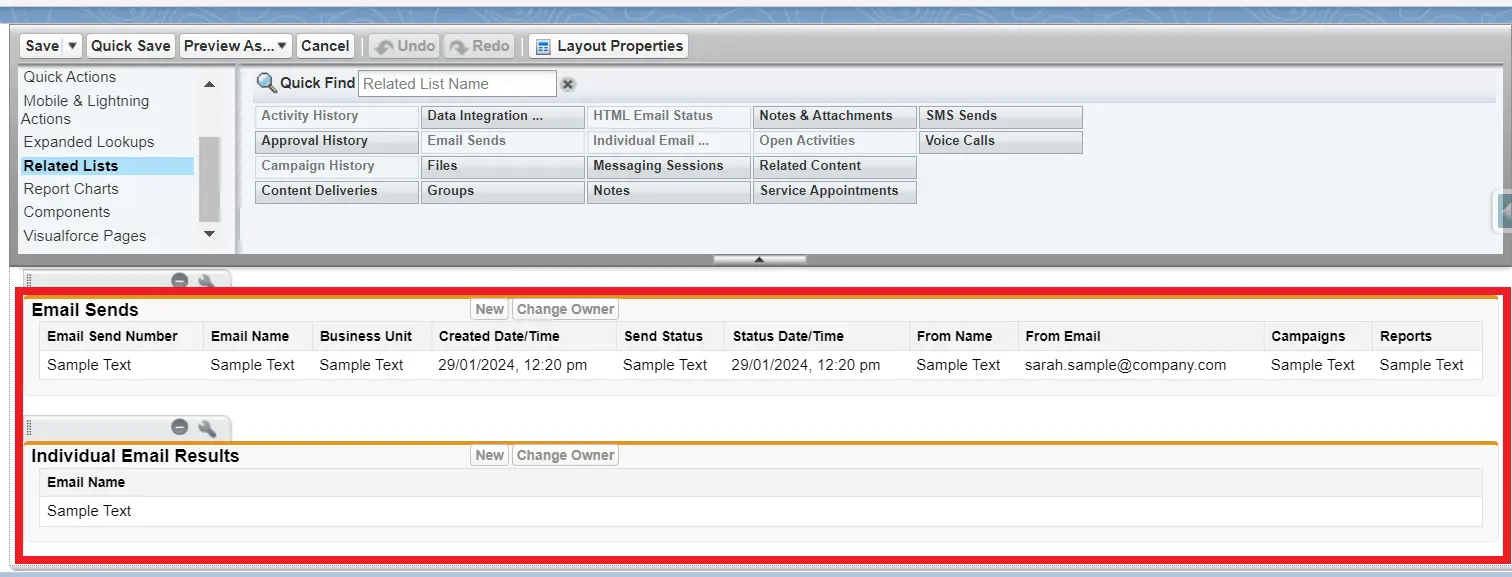1512x577 pixels.
Task: Click the Layout Properties icon button
Action: tap(543, 46)
